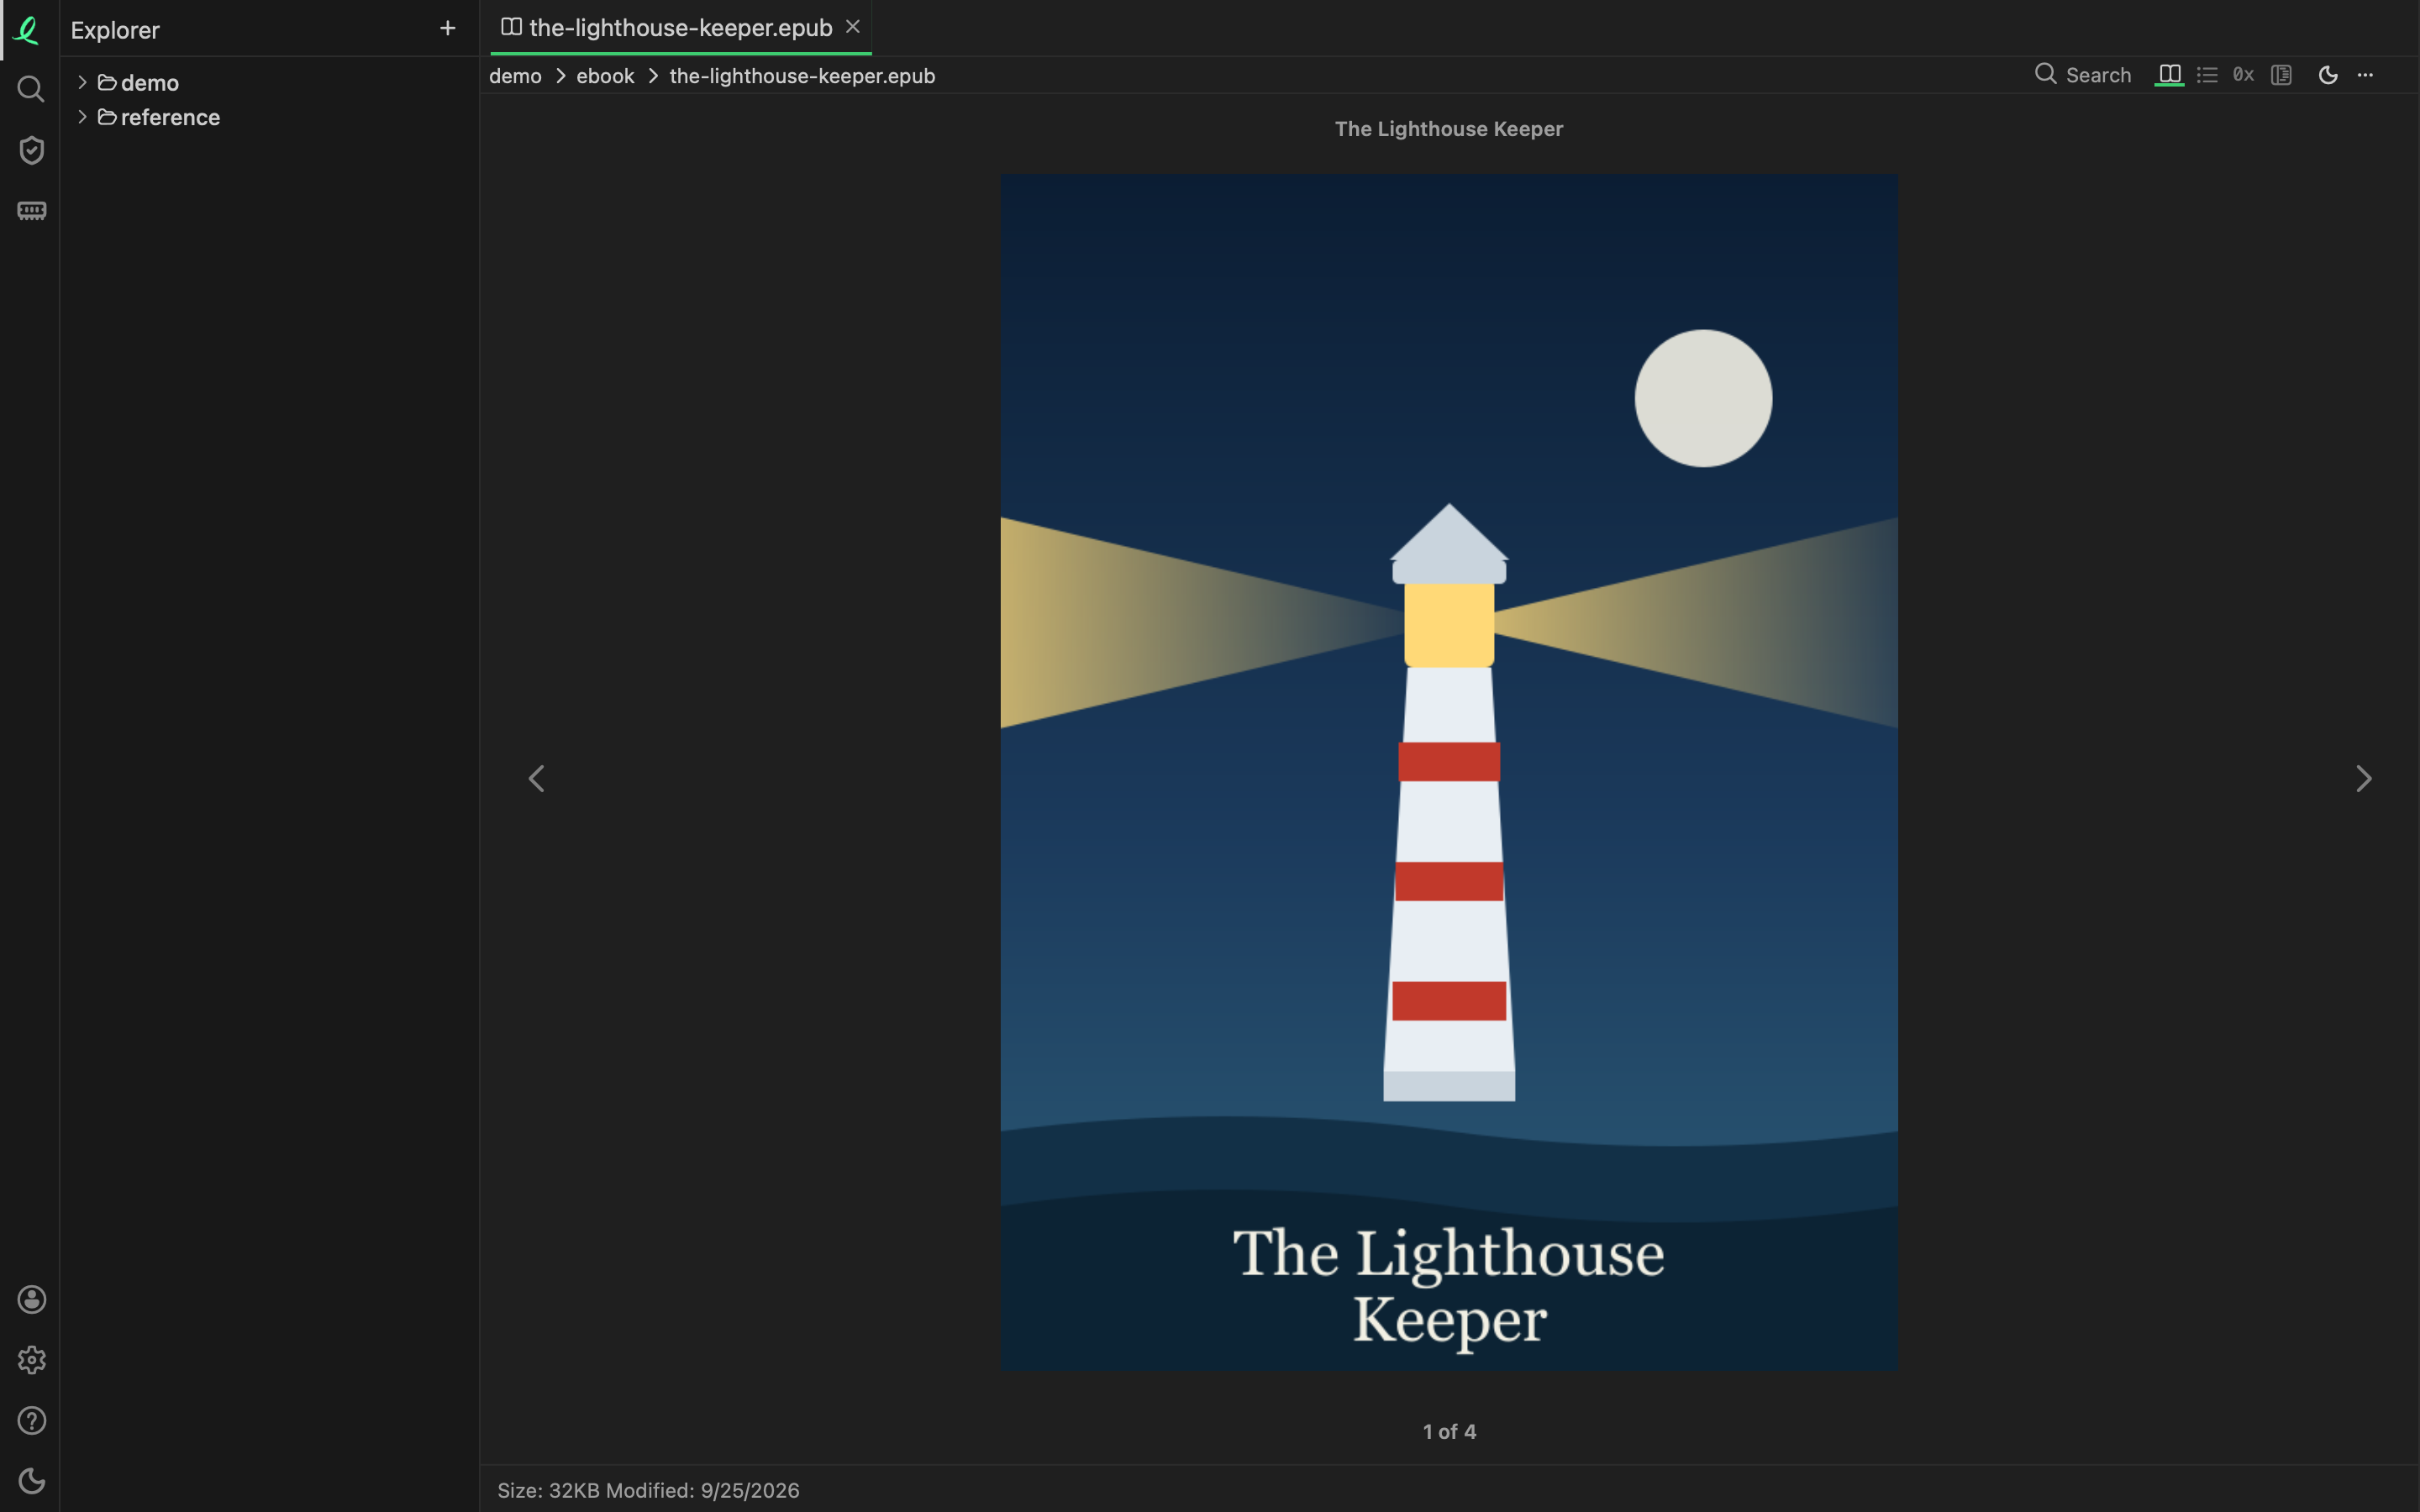Click the demo breadcrumb segment
This screenshot has width=2420, height=1512.
pyautogui.click(x=515, y=76)
